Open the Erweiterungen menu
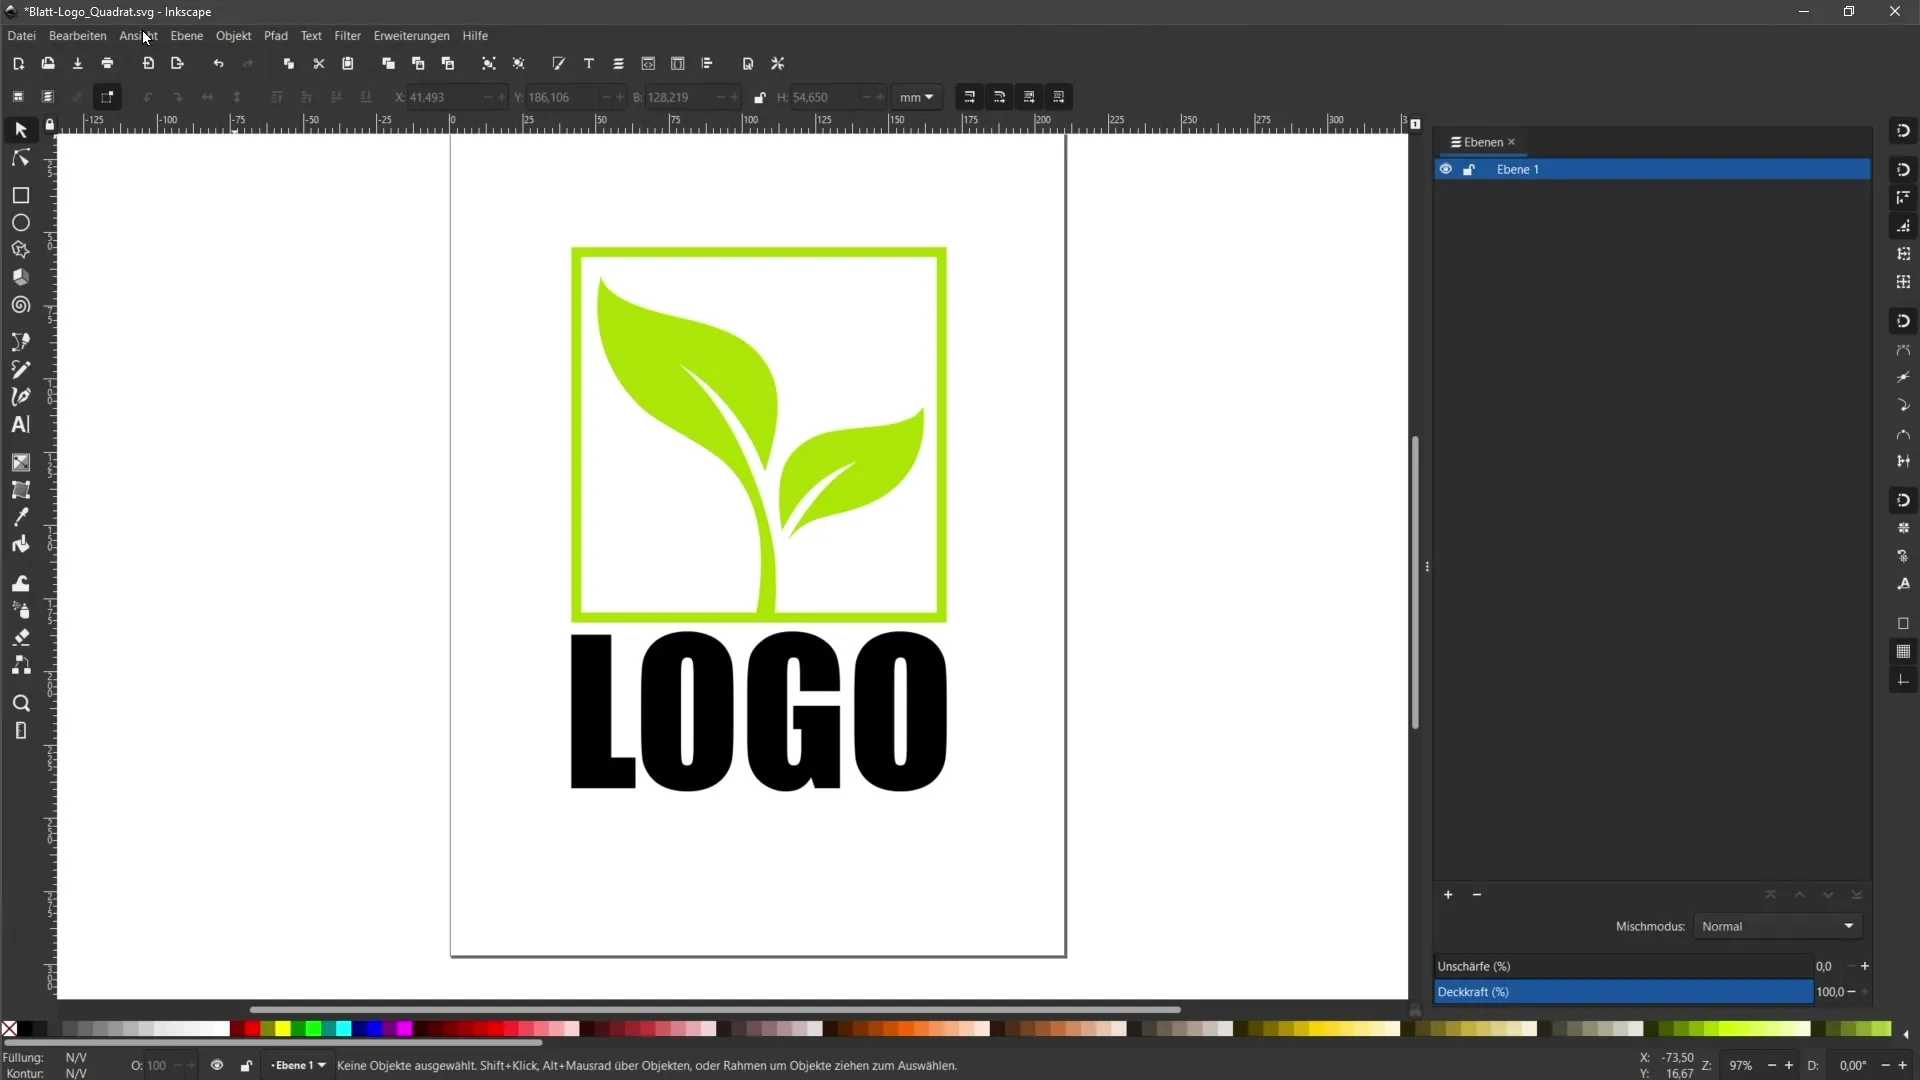This screenshot has width=1920, height=1080. [411, 36]
